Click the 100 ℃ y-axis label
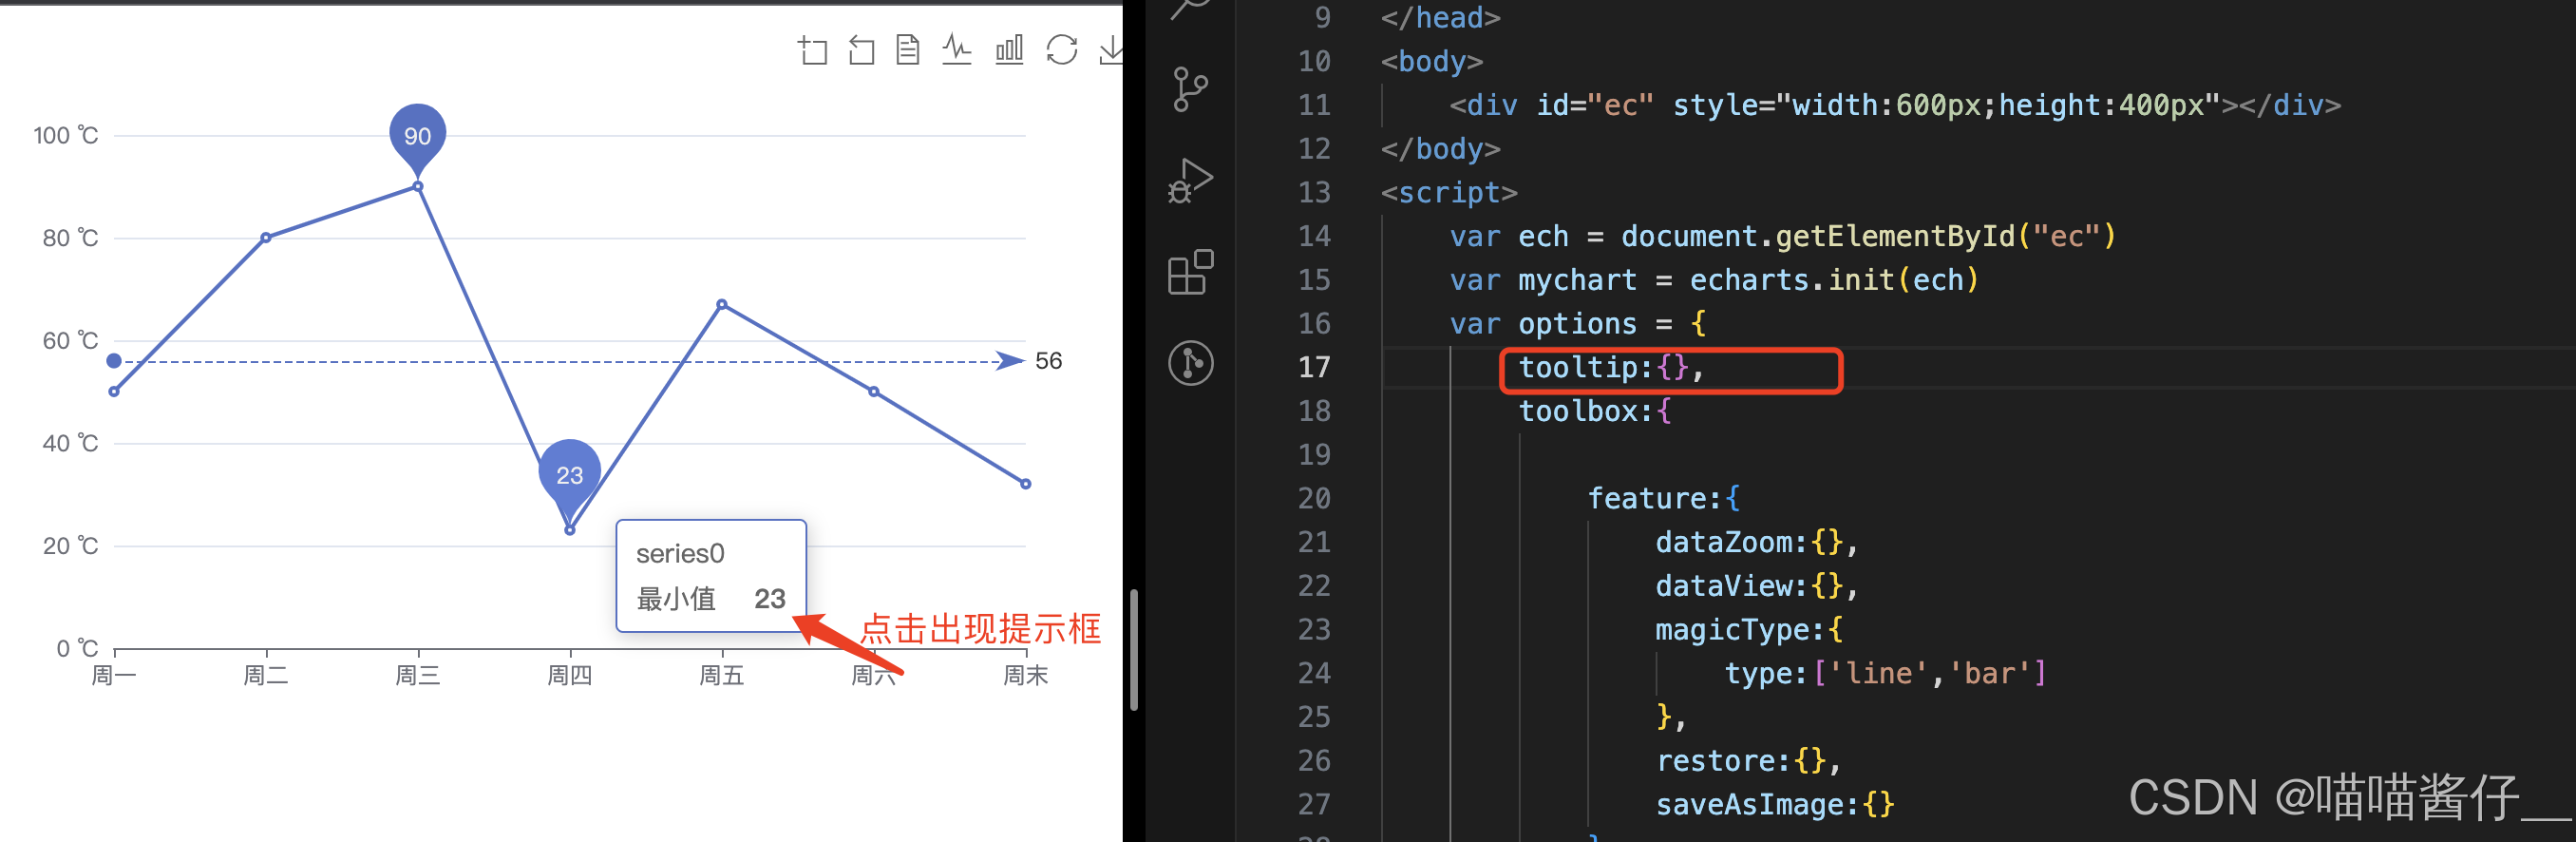 [66, 136]
